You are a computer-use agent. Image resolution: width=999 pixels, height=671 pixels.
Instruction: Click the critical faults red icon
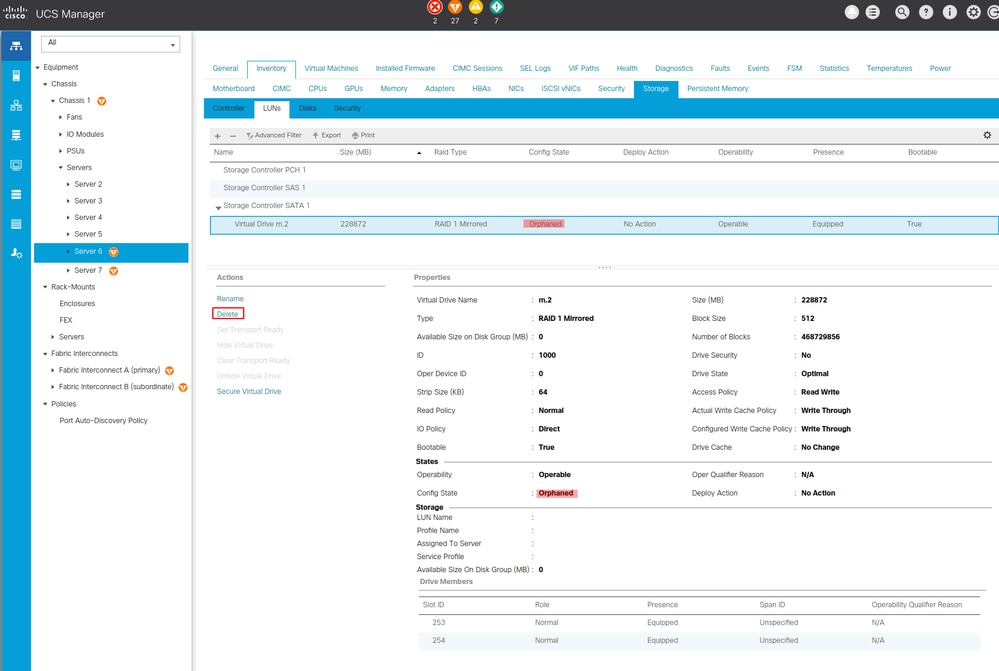click(435, 7)
